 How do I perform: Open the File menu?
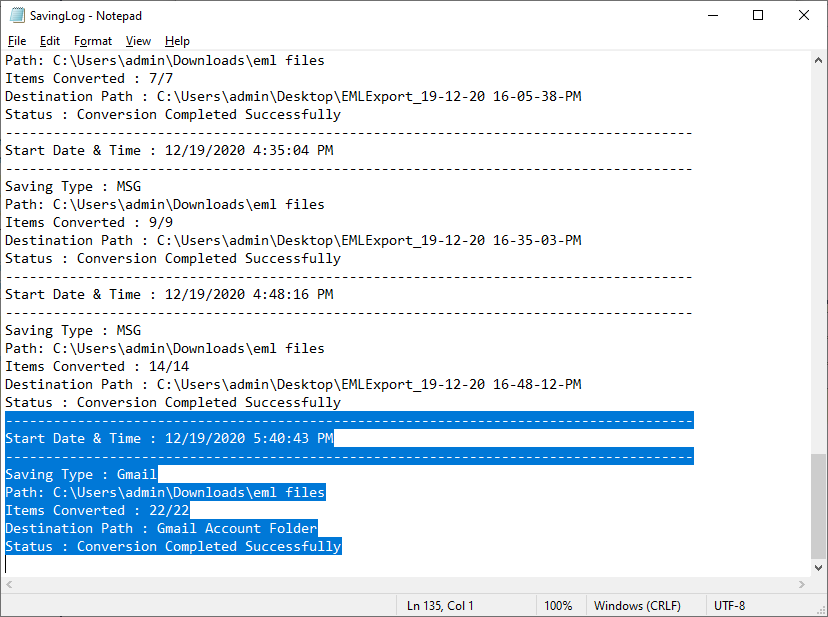pyautogui.click(x=17, y=41)
